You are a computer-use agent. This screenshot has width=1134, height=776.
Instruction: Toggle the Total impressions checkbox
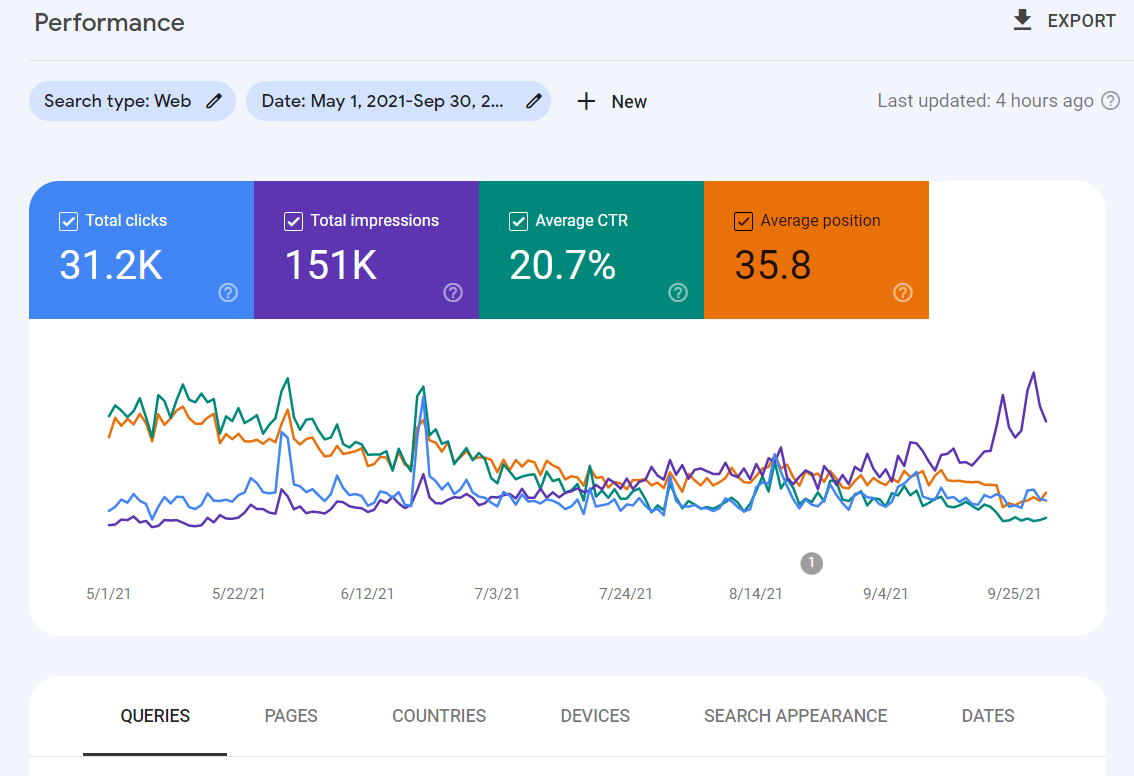pos(294,221)
